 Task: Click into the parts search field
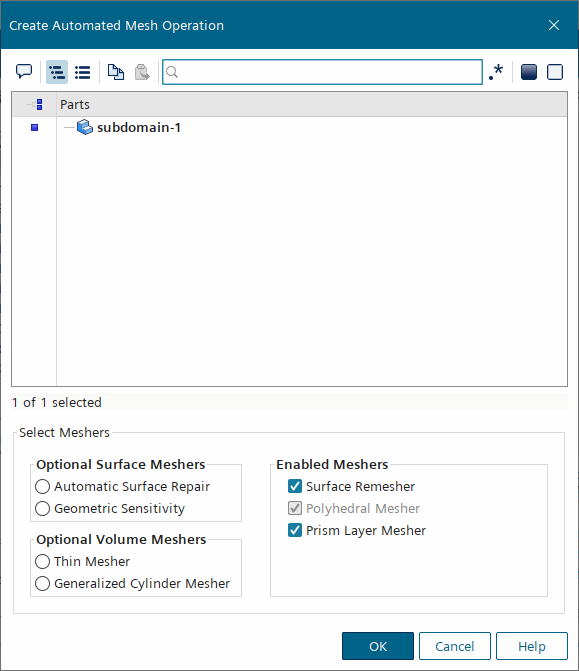click(x=322, y=72)
